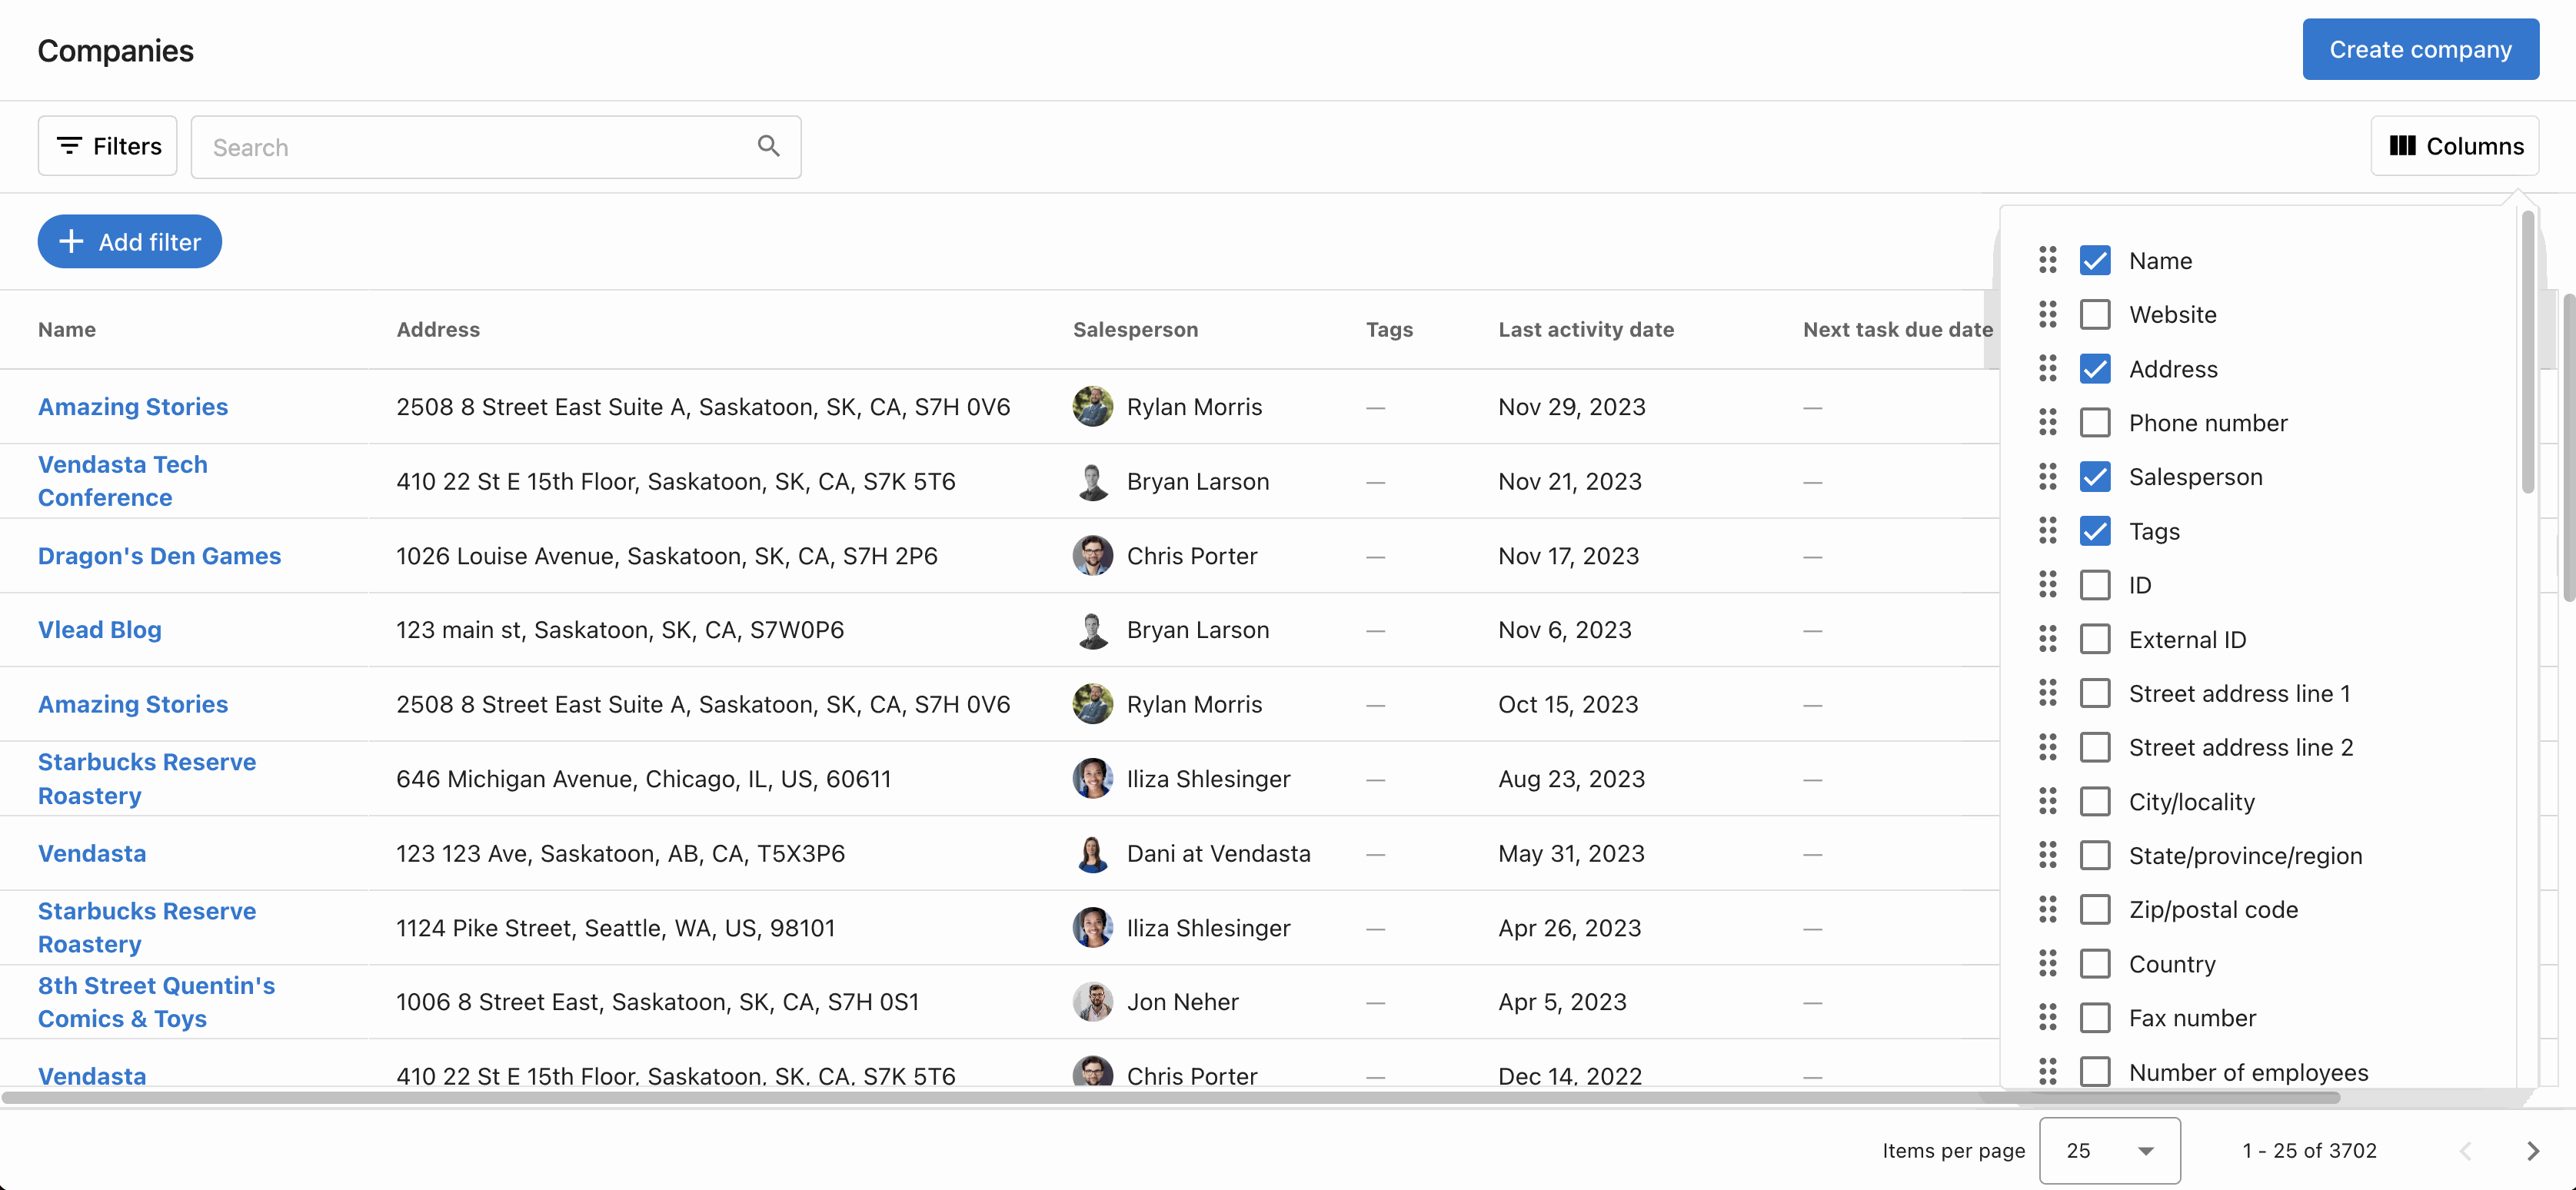Enable the Website column checkbox

pyautogui.click(x=2094, y=314)
